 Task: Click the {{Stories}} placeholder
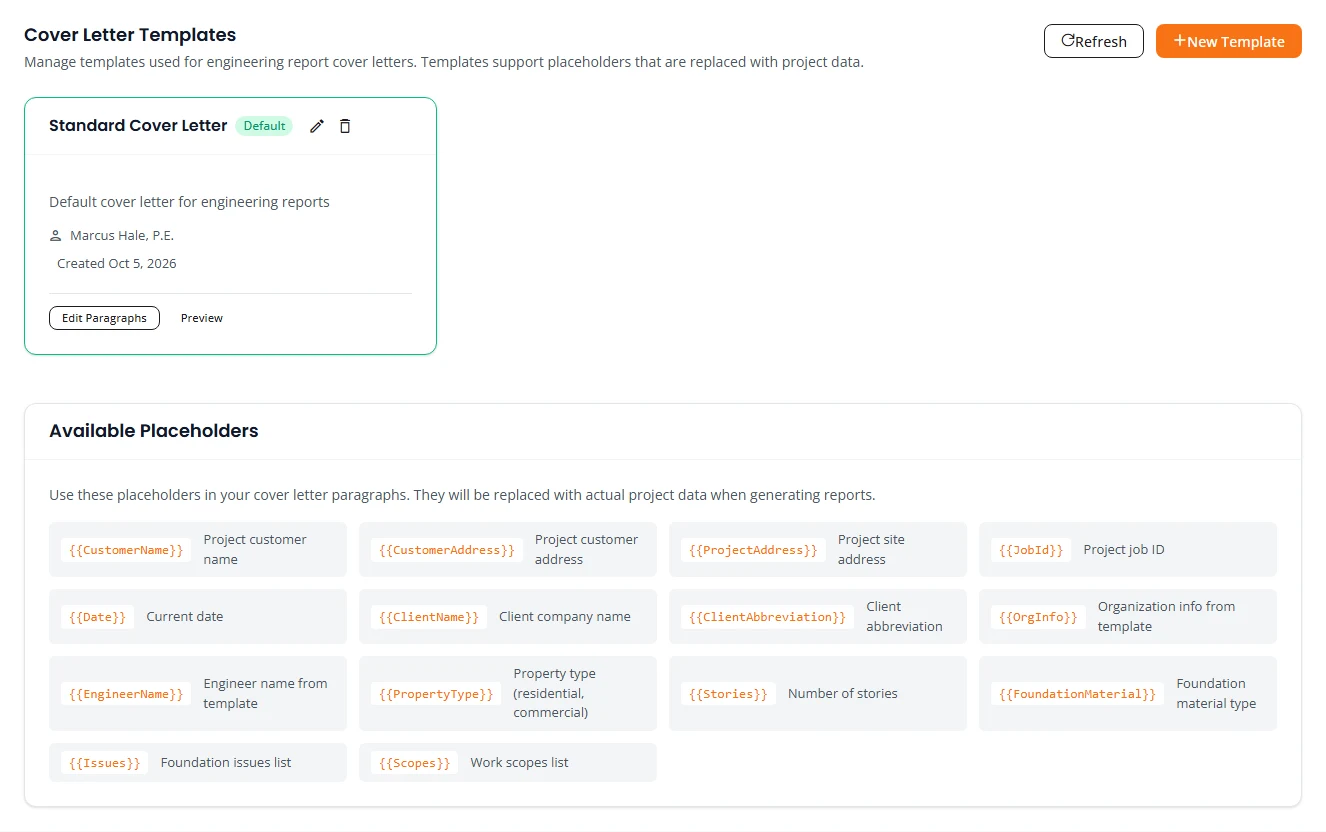click(728, 694)
